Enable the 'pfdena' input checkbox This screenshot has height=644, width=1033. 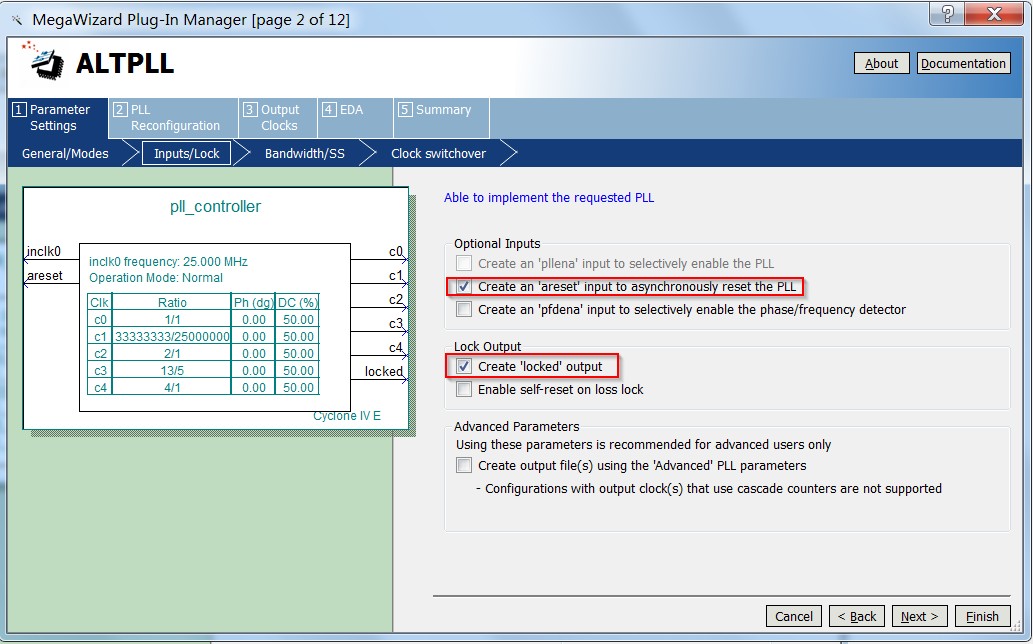(x=464, y=310)
